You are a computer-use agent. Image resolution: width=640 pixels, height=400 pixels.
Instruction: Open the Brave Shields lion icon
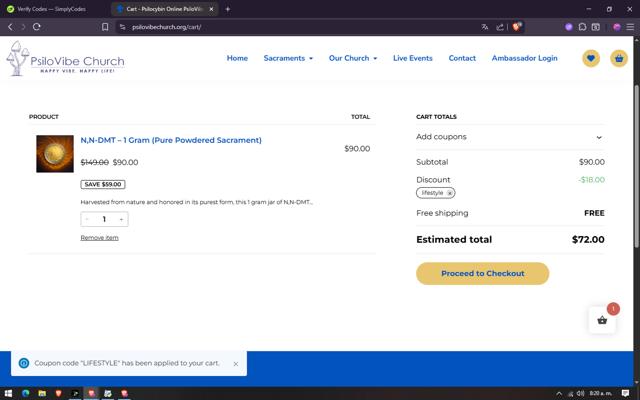pyautogui.click(x=517, y=27)
